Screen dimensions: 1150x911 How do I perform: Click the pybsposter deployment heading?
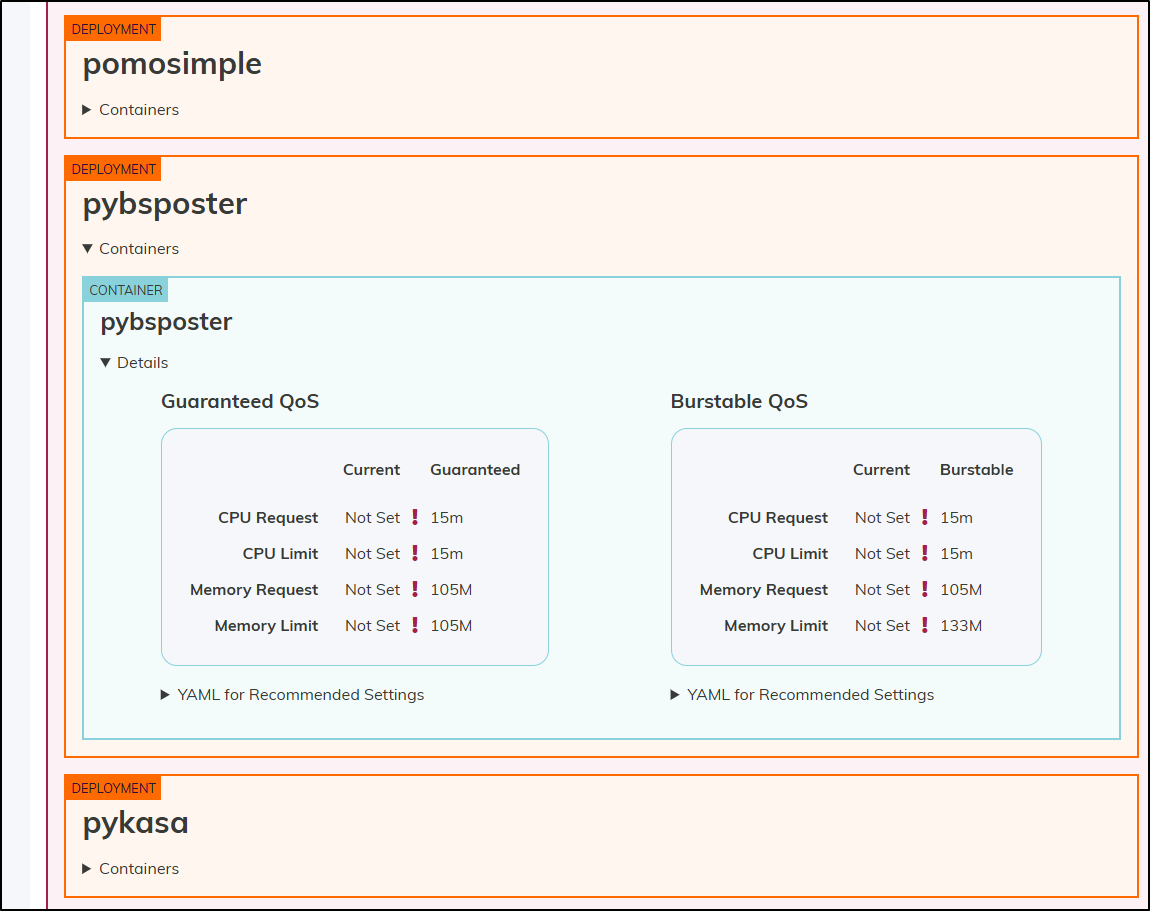click(x=165, y=204)
